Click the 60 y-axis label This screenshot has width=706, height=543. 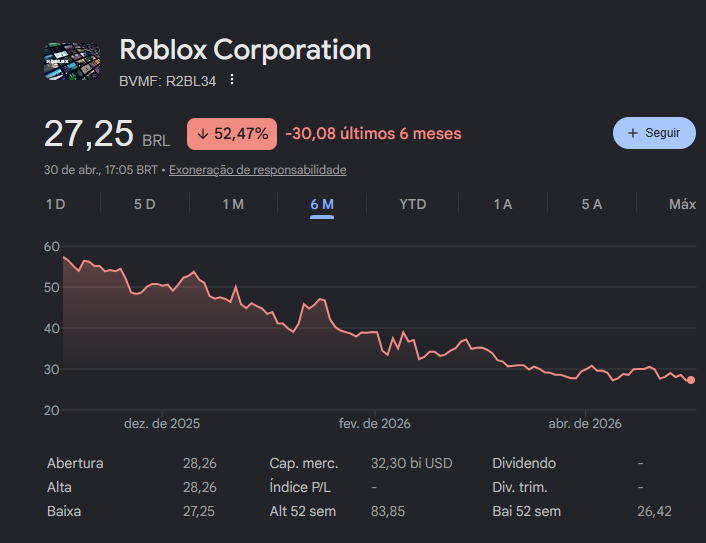click(x=52, y=246)
